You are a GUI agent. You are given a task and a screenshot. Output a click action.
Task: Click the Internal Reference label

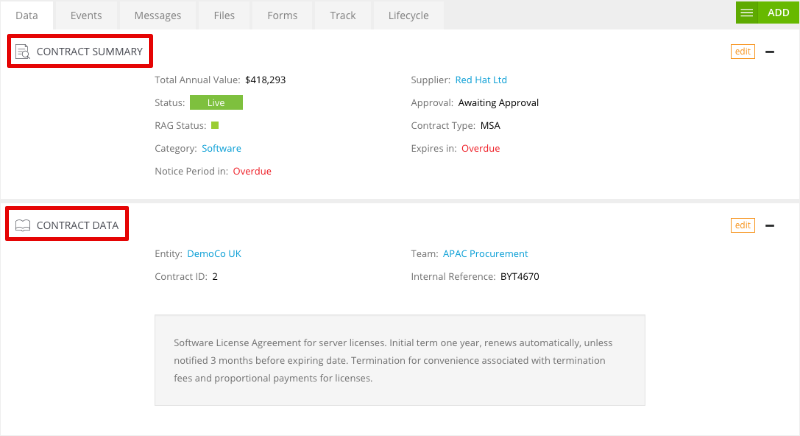tap(453, 277)
